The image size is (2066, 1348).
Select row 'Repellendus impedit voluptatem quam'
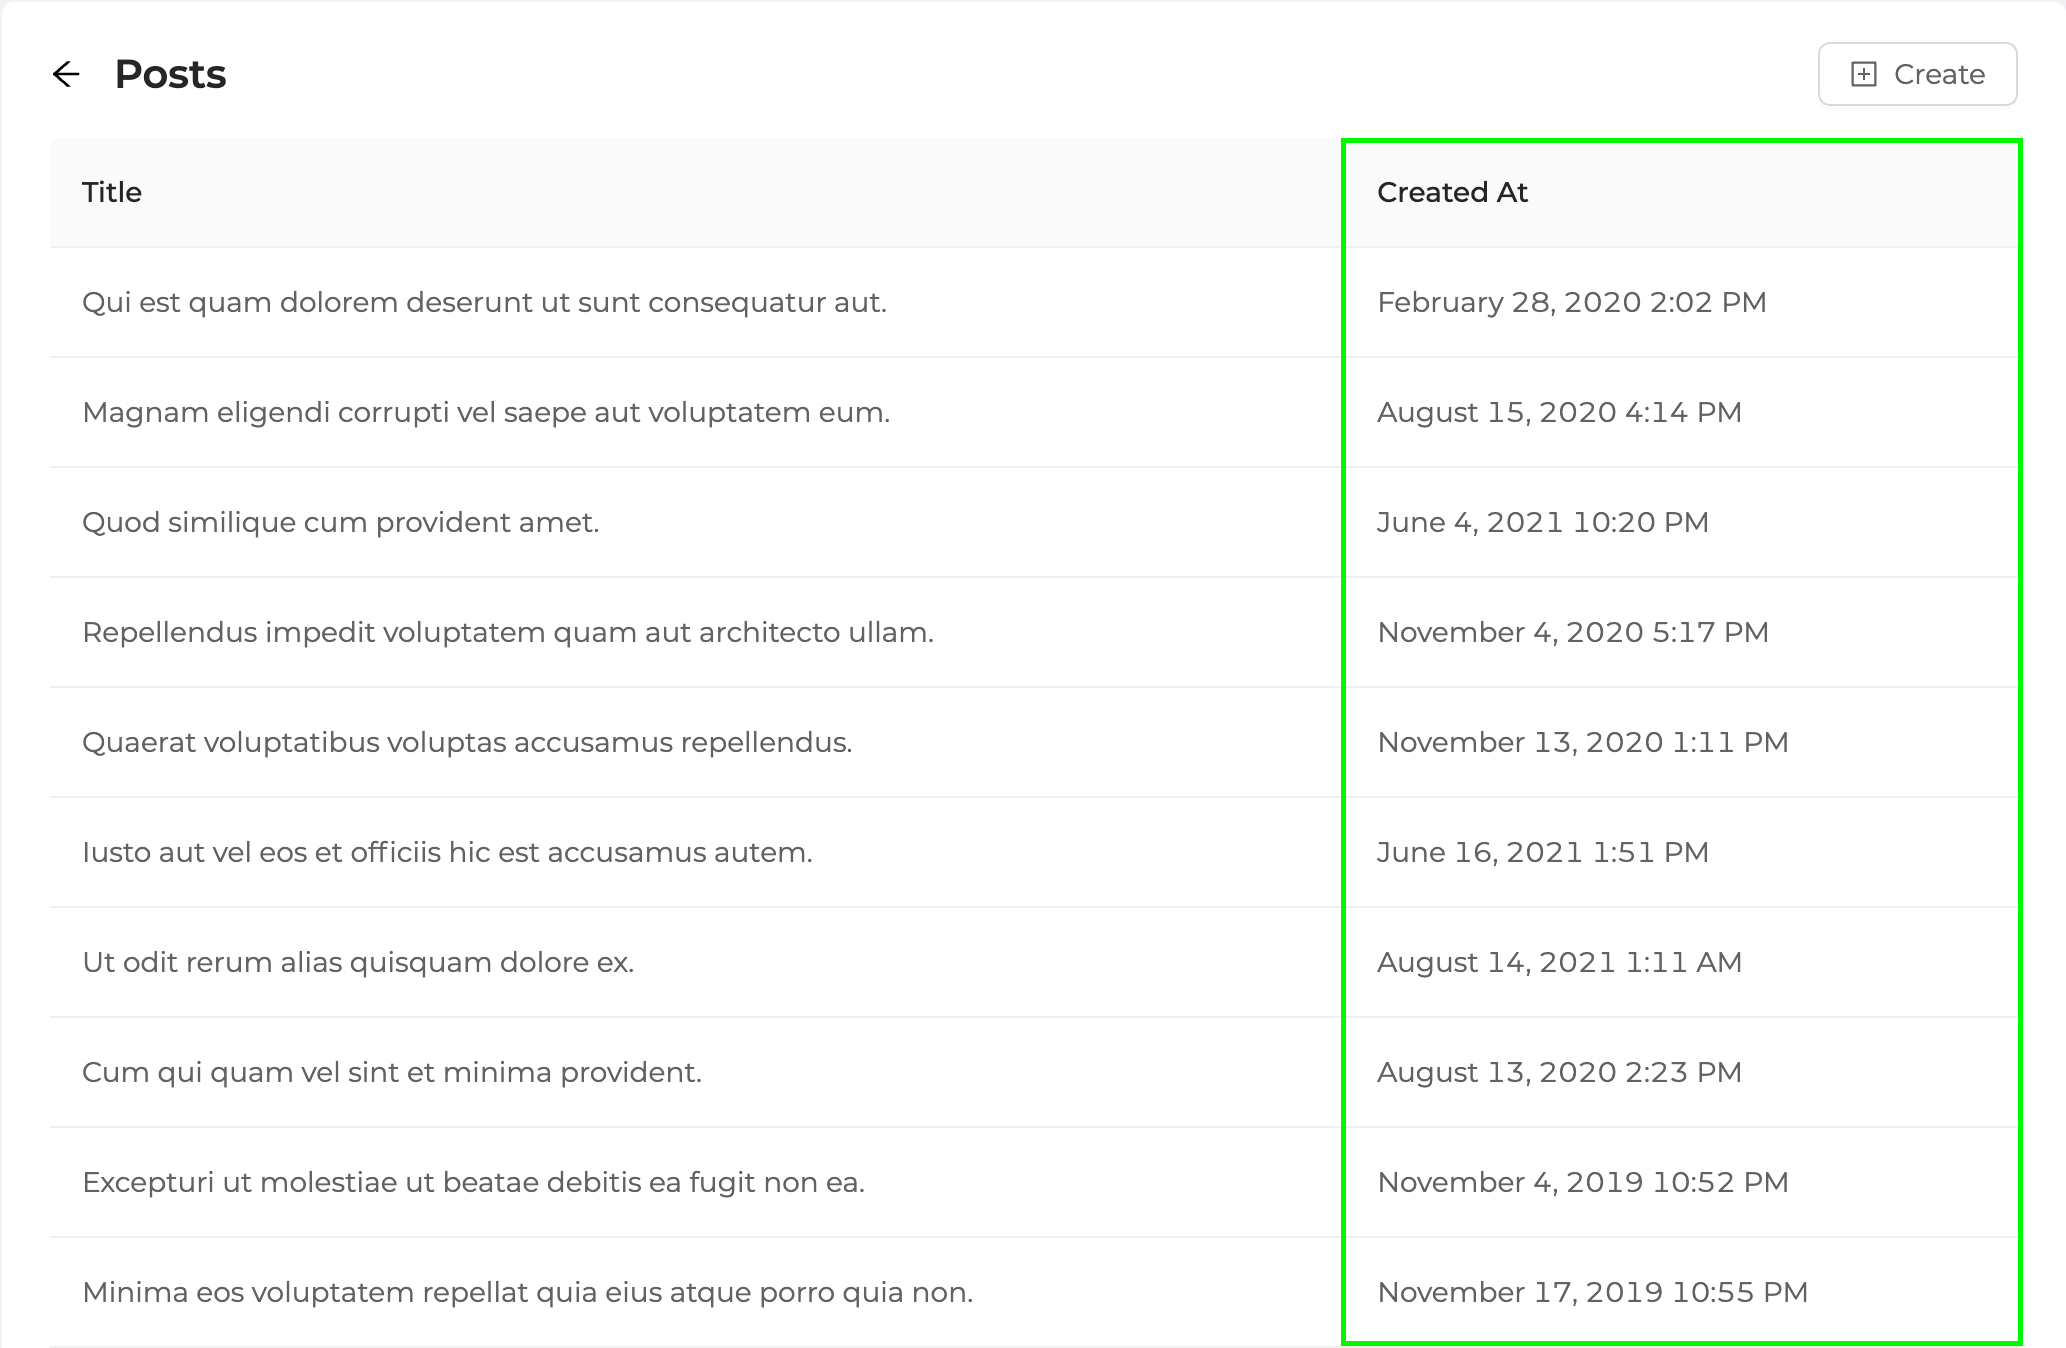pyautogui.click(x=508, y=632)
